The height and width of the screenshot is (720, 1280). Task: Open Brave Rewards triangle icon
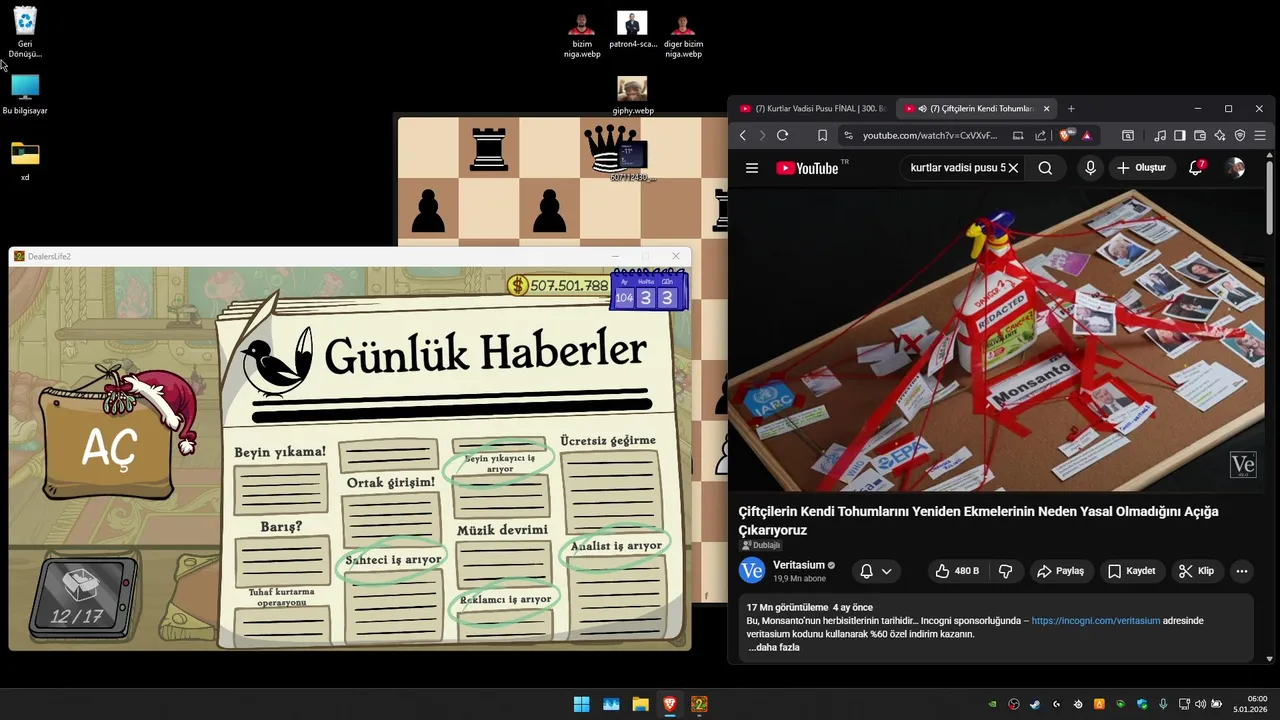pyautogui.click(x=1086, y=135)
